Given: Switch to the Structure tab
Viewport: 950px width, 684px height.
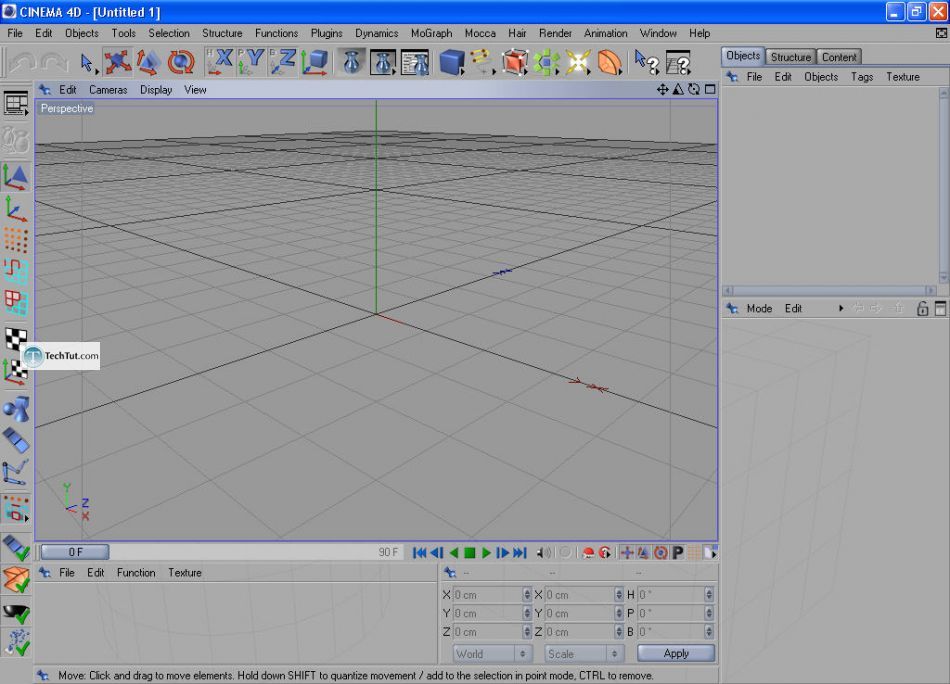Looking at the screenshot, I should tap(791, 57).
